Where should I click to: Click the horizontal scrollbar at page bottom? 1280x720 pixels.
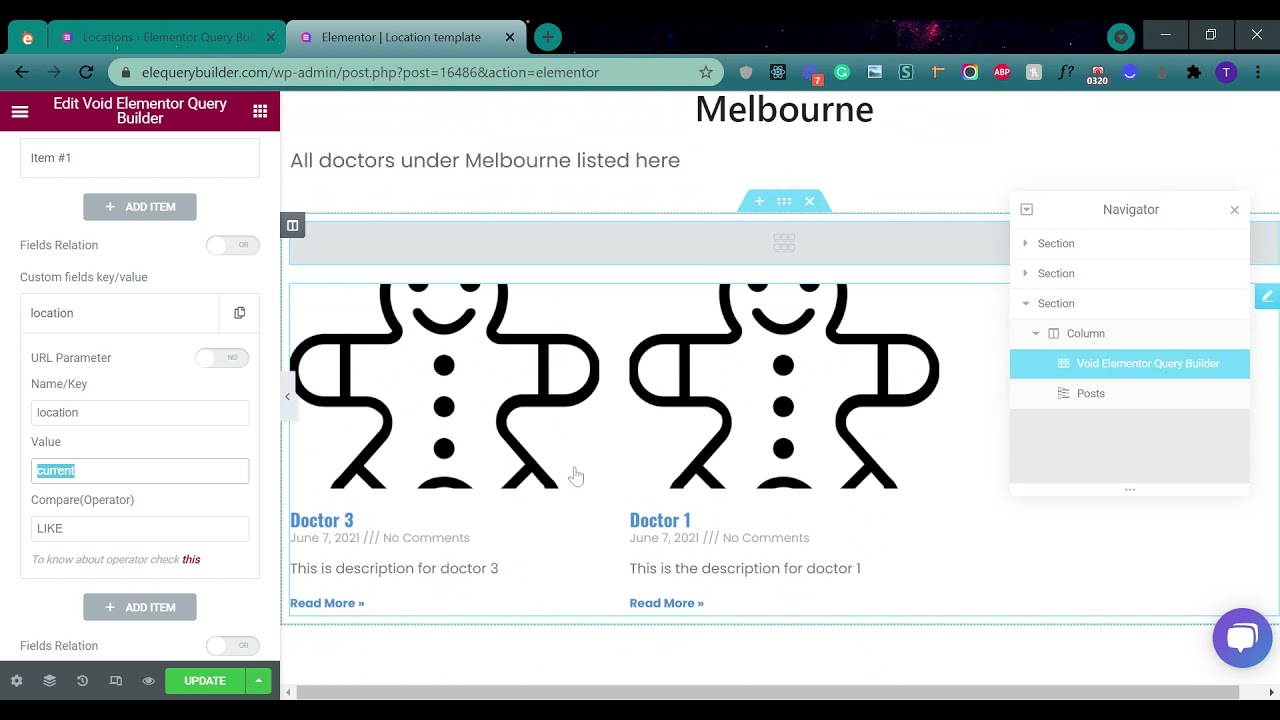[x=768, y=692]
